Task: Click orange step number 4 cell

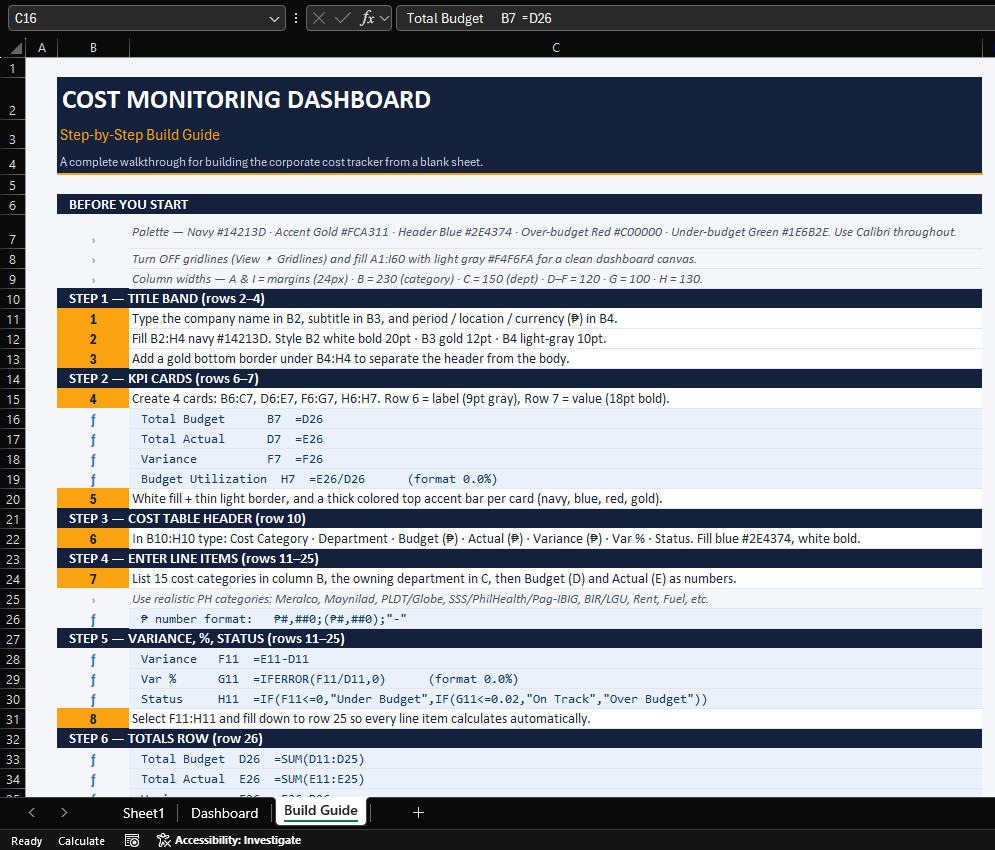Action: [x=93, y=399]
